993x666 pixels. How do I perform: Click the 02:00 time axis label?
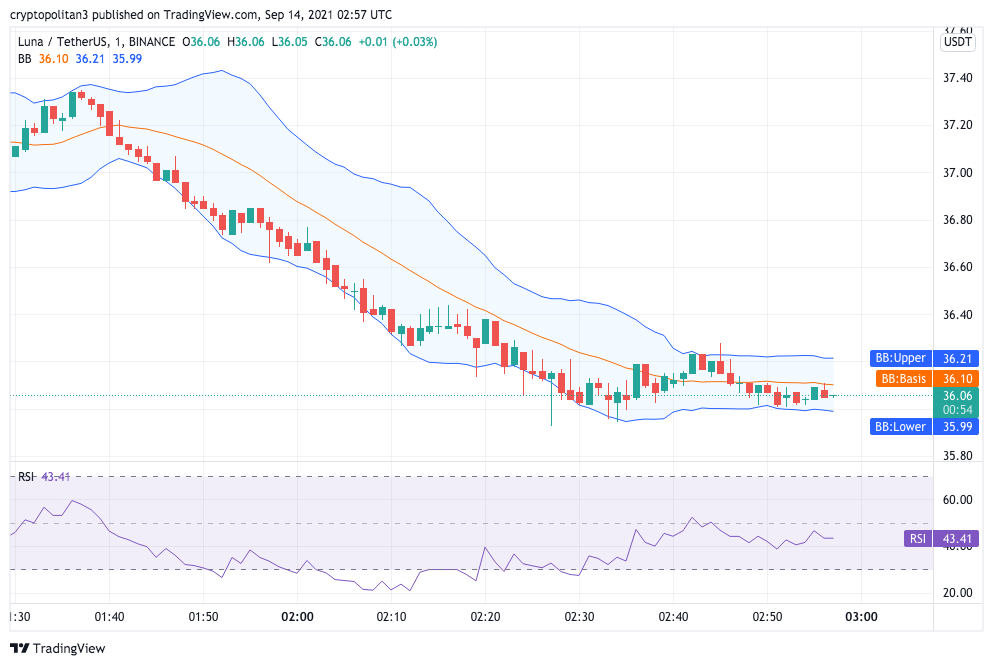click(x=297, y=617)
